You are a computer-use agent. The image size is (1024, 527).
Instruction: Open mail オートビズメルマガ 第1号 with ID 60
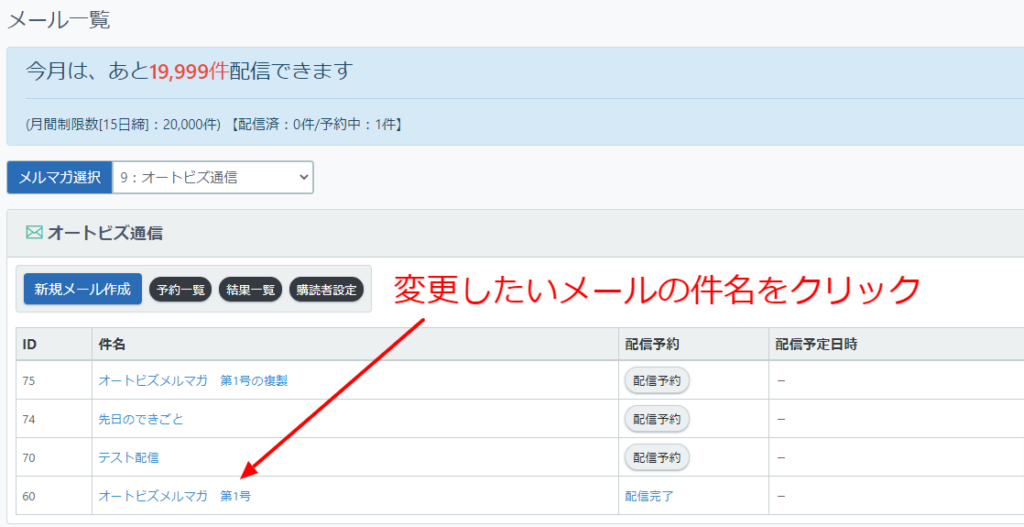tap(174, 496)
